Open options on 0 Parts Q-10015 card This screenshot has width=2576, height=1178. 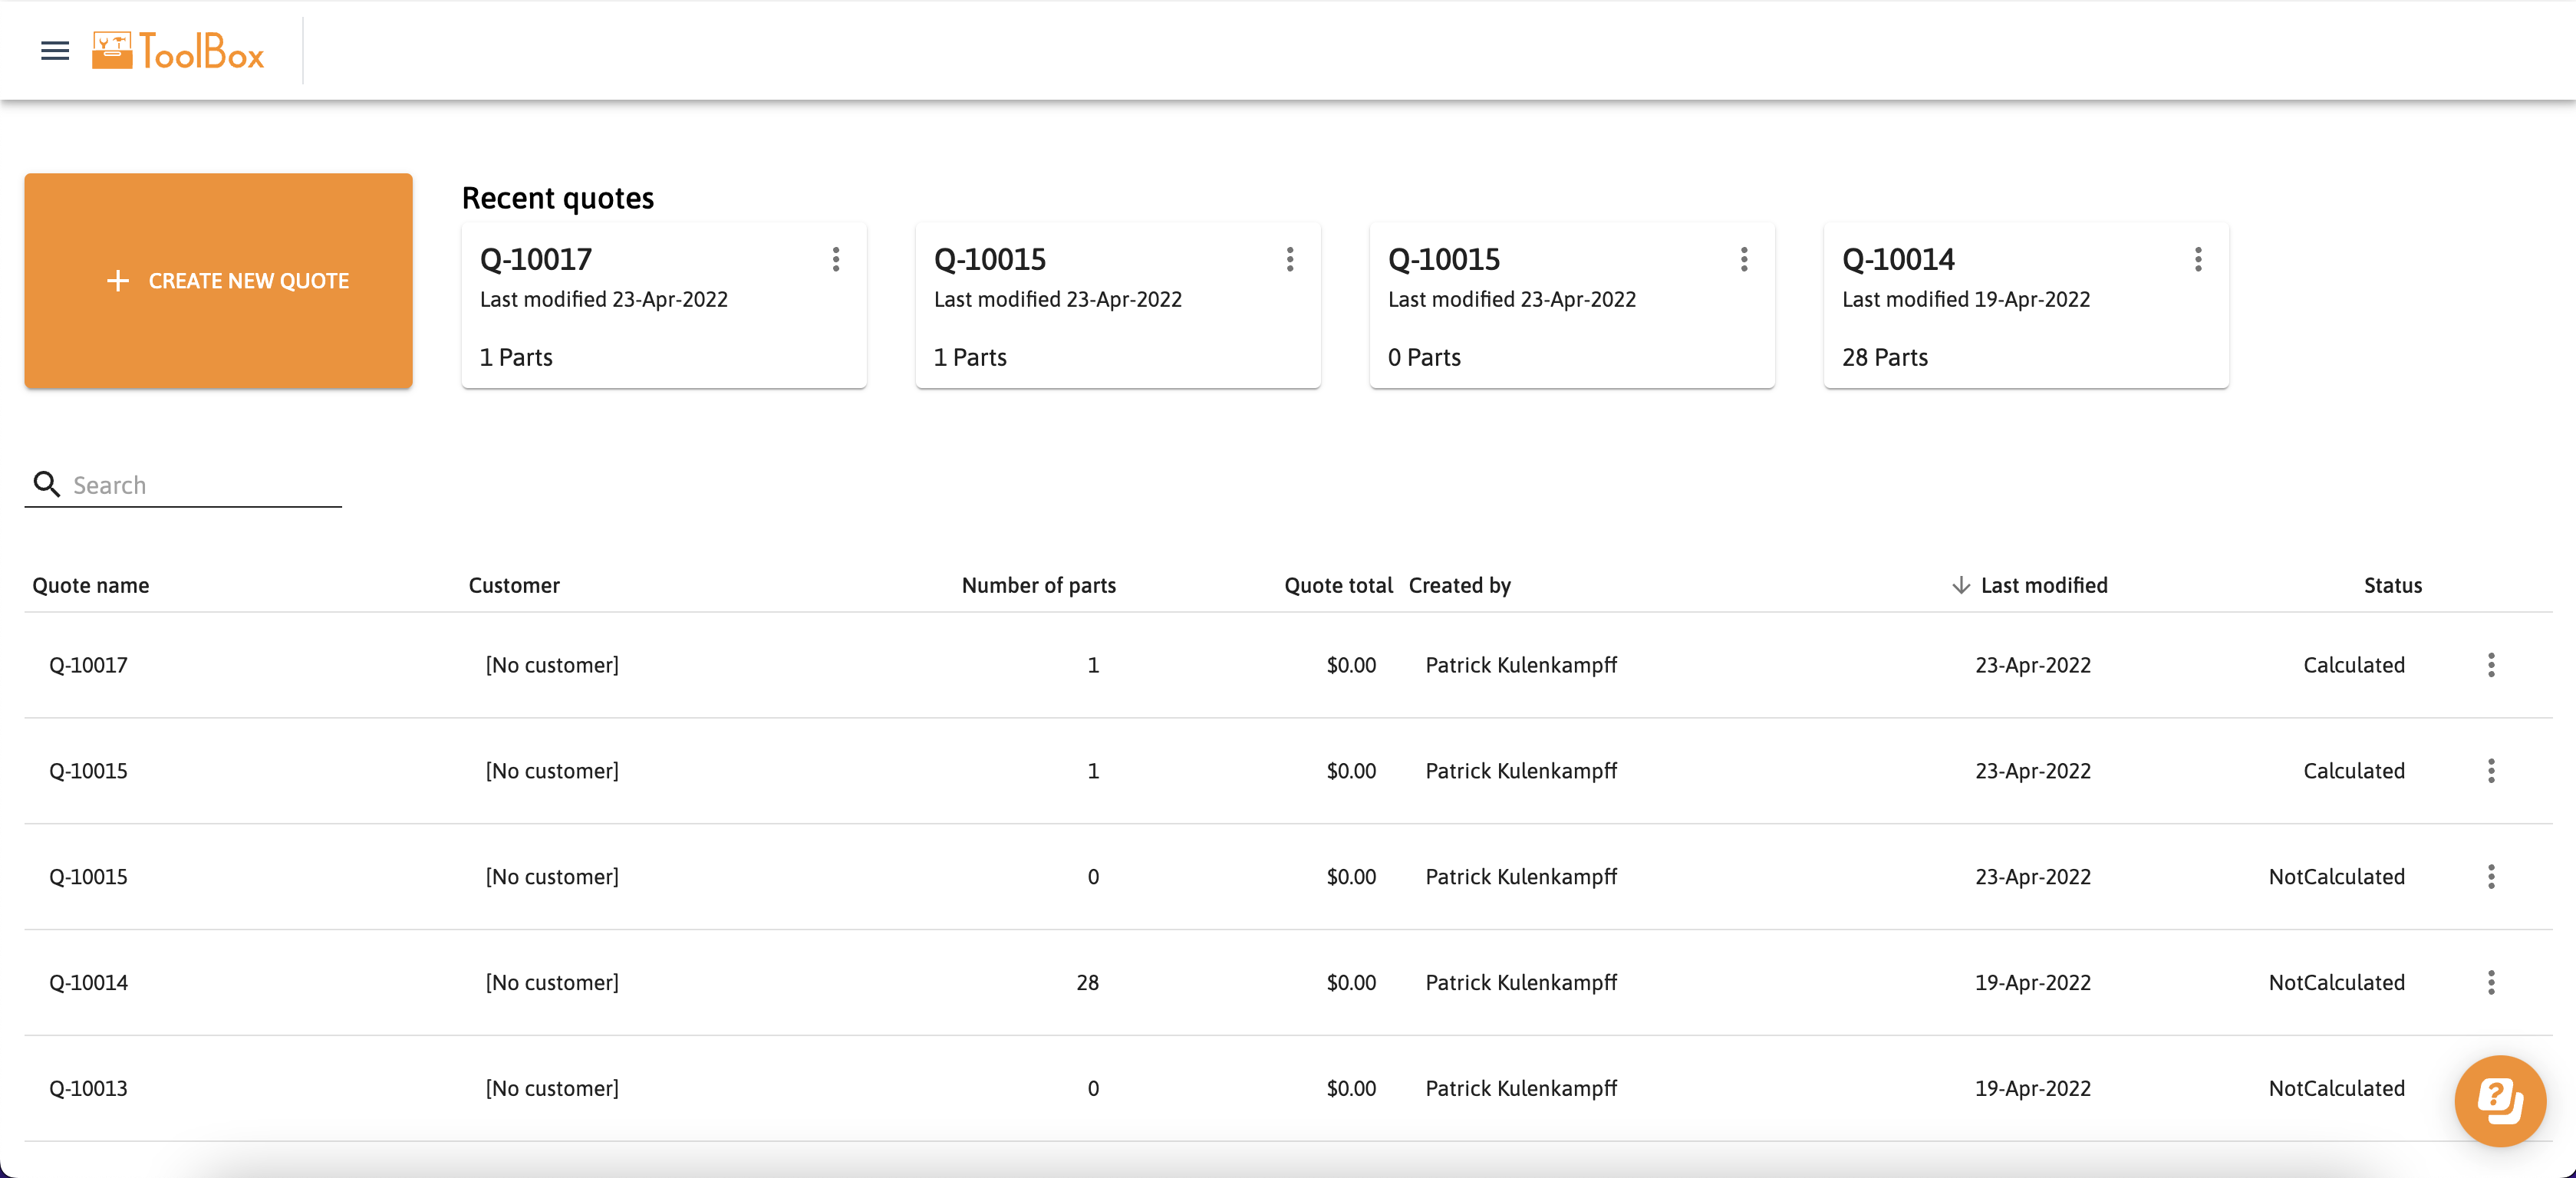point(1743,259)
